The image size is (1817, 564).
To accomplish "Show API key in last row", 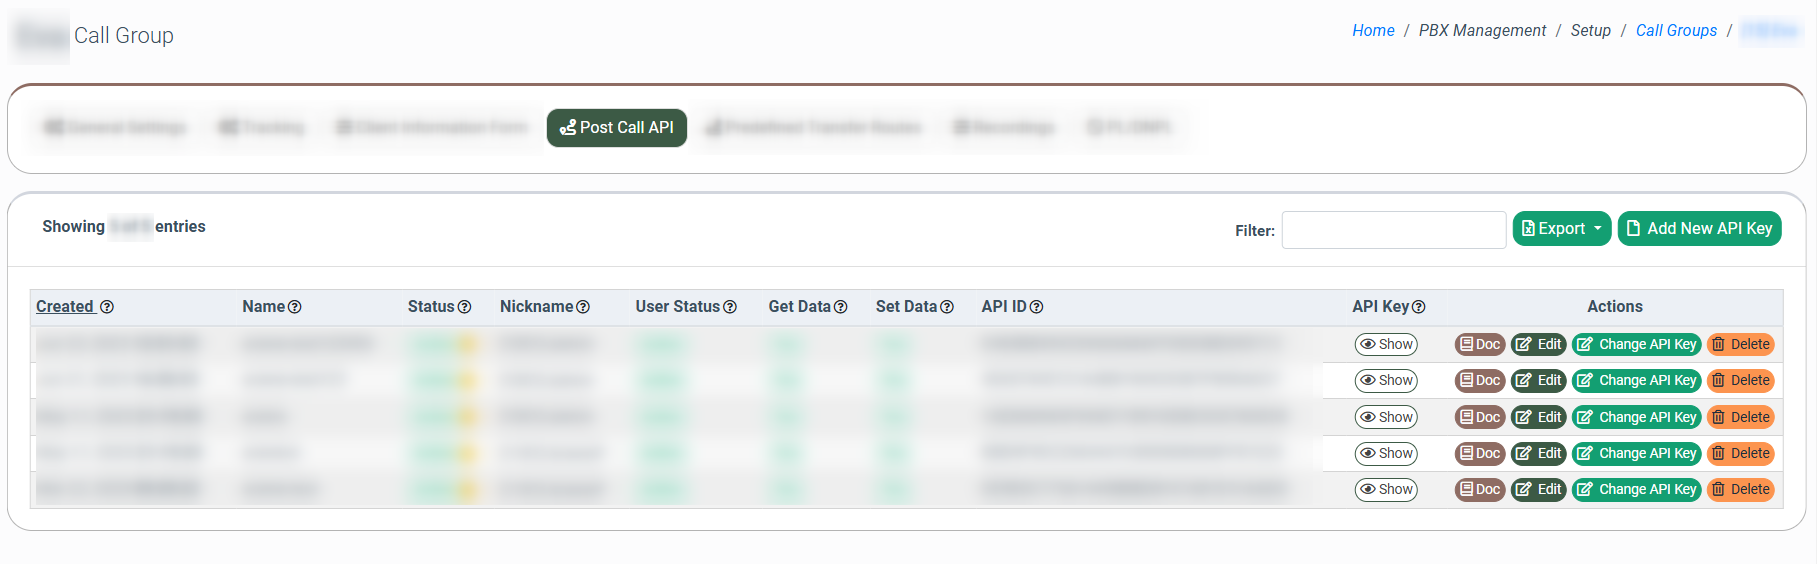I will (1386, 489).
